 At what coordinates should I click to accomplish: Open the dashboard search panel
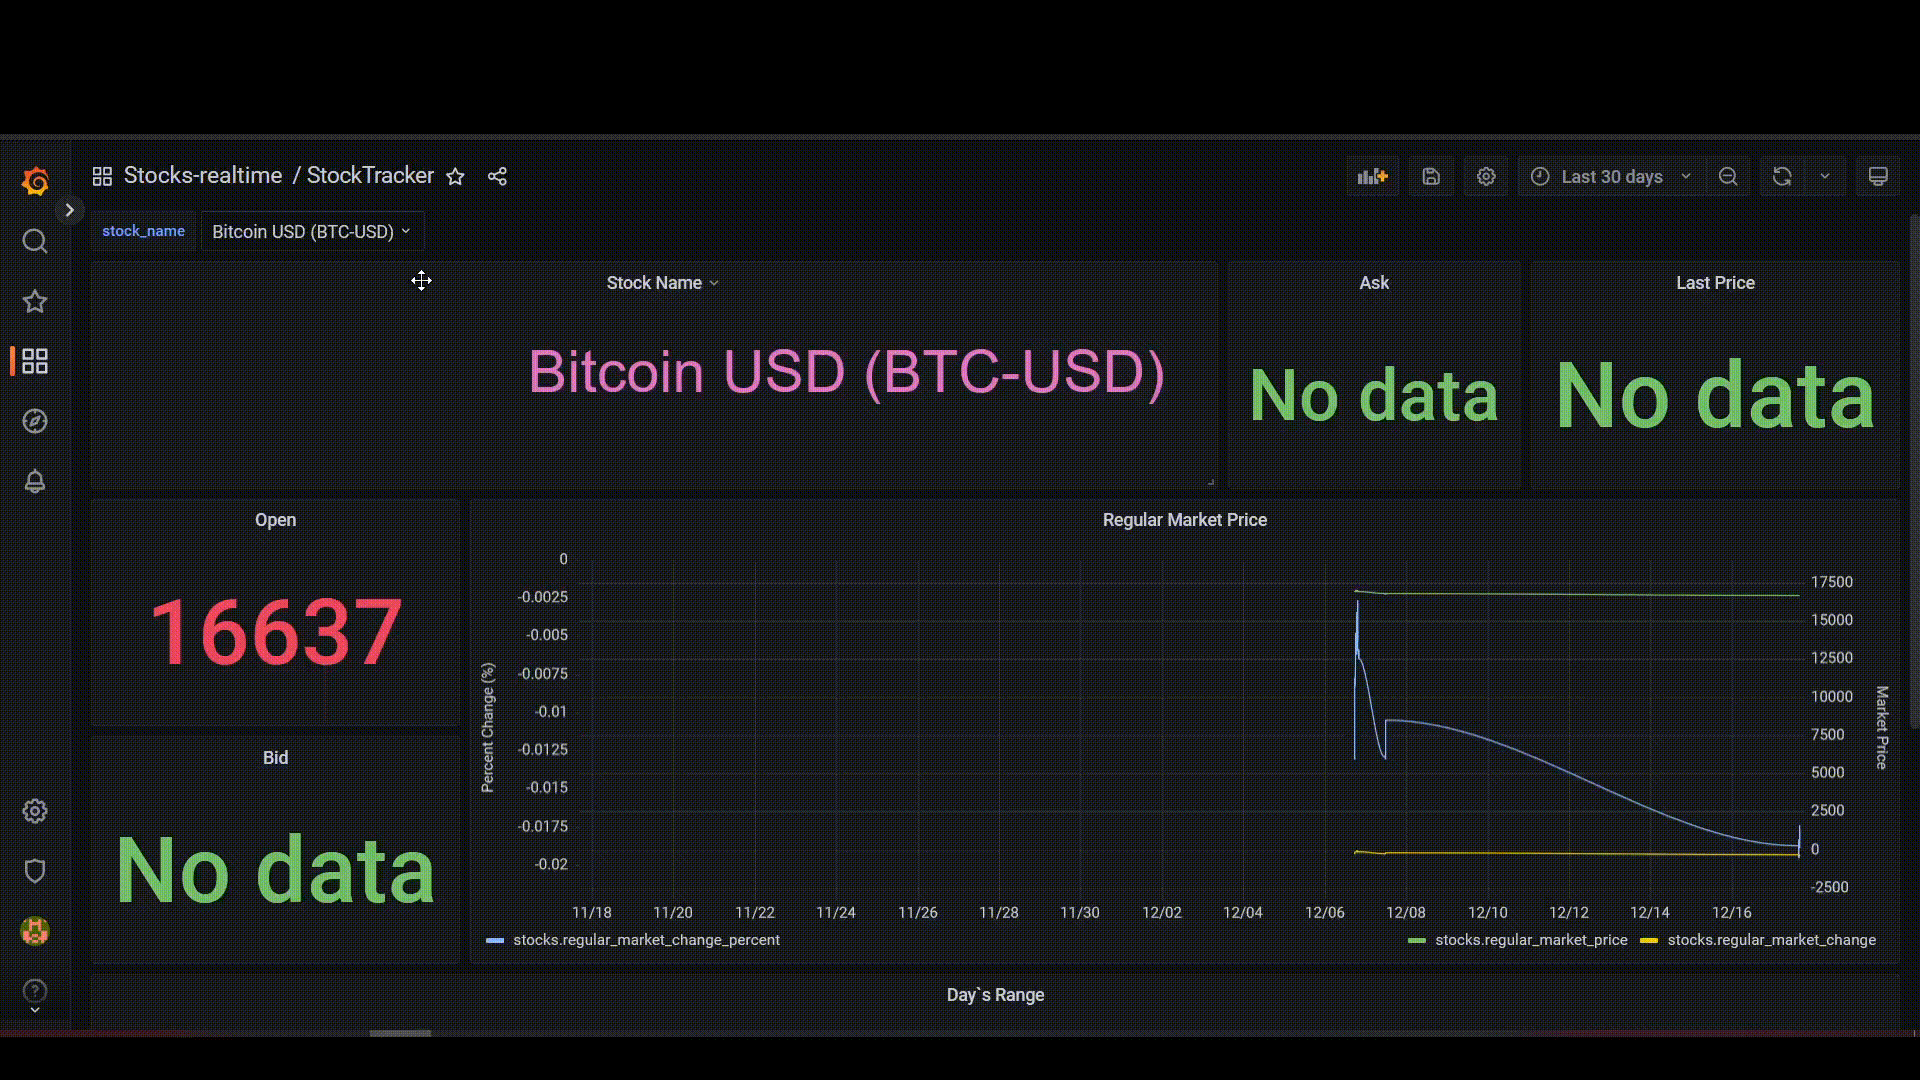(36, 240)
